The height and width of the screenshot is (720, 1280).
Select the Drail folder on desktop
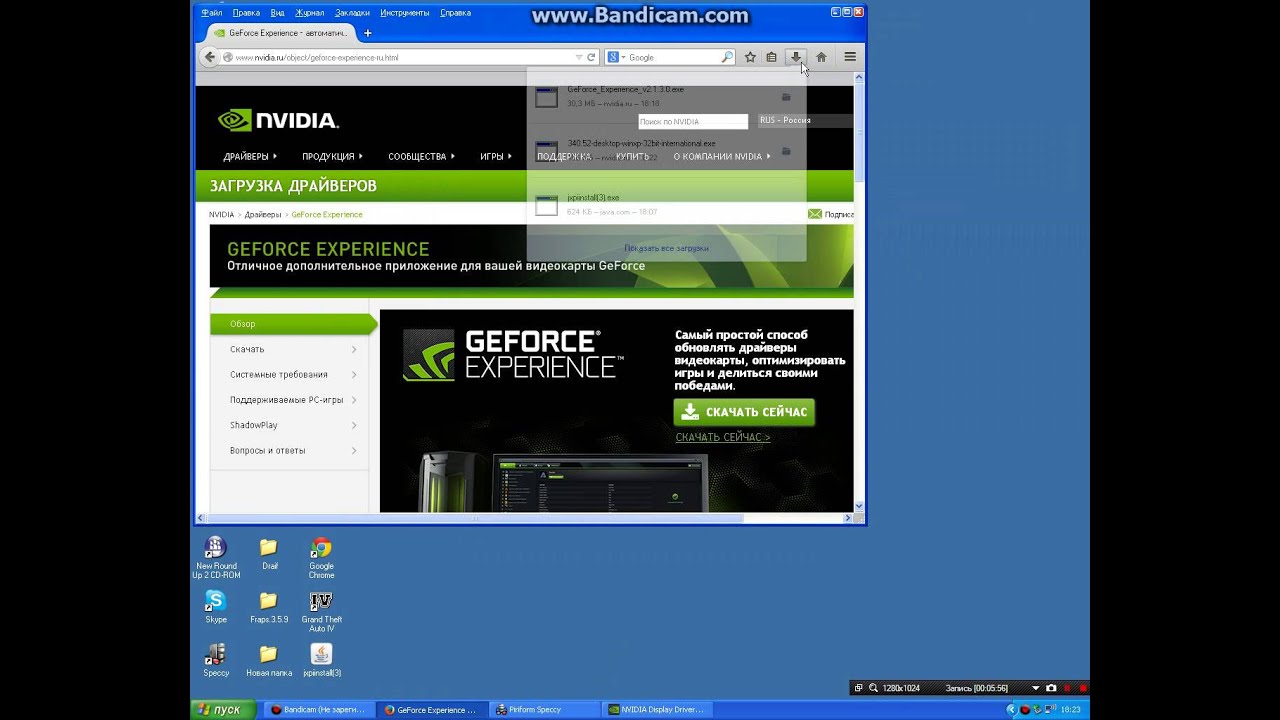(x=269, y=553)
